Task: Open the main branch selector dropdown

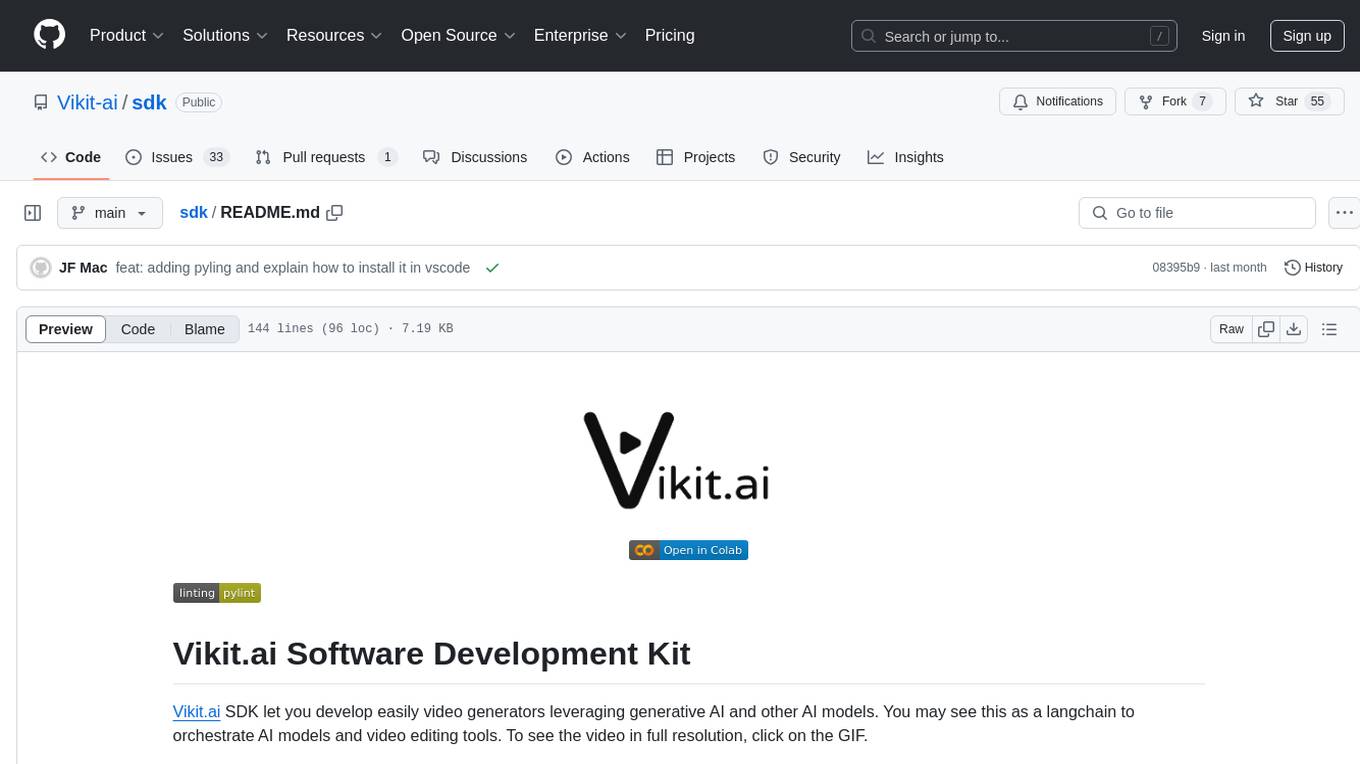Action: point(110,213)
